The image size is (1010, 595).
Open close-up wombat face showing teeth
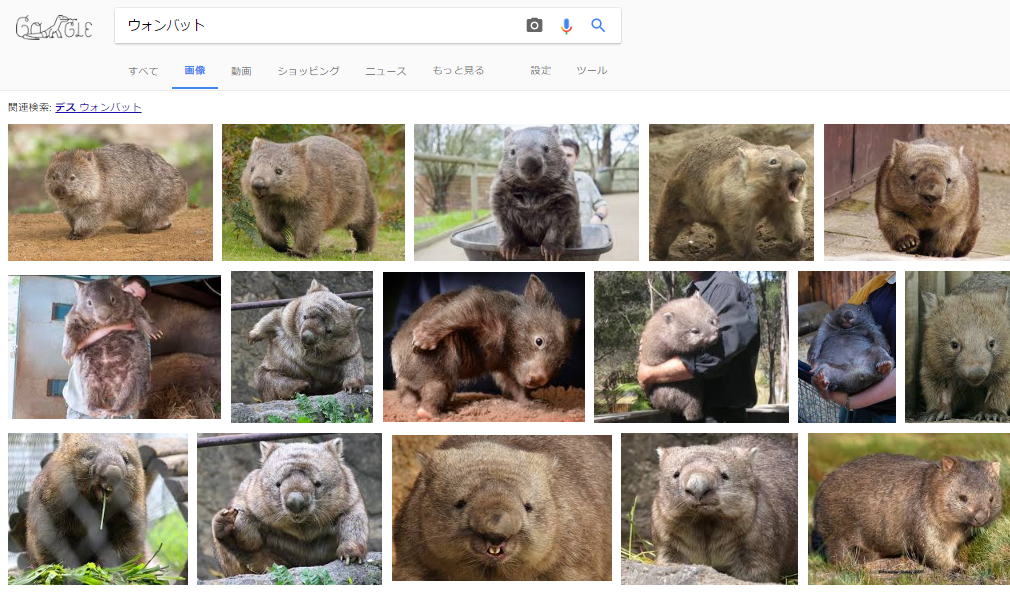pyautogui.click(x=502, y=508)
